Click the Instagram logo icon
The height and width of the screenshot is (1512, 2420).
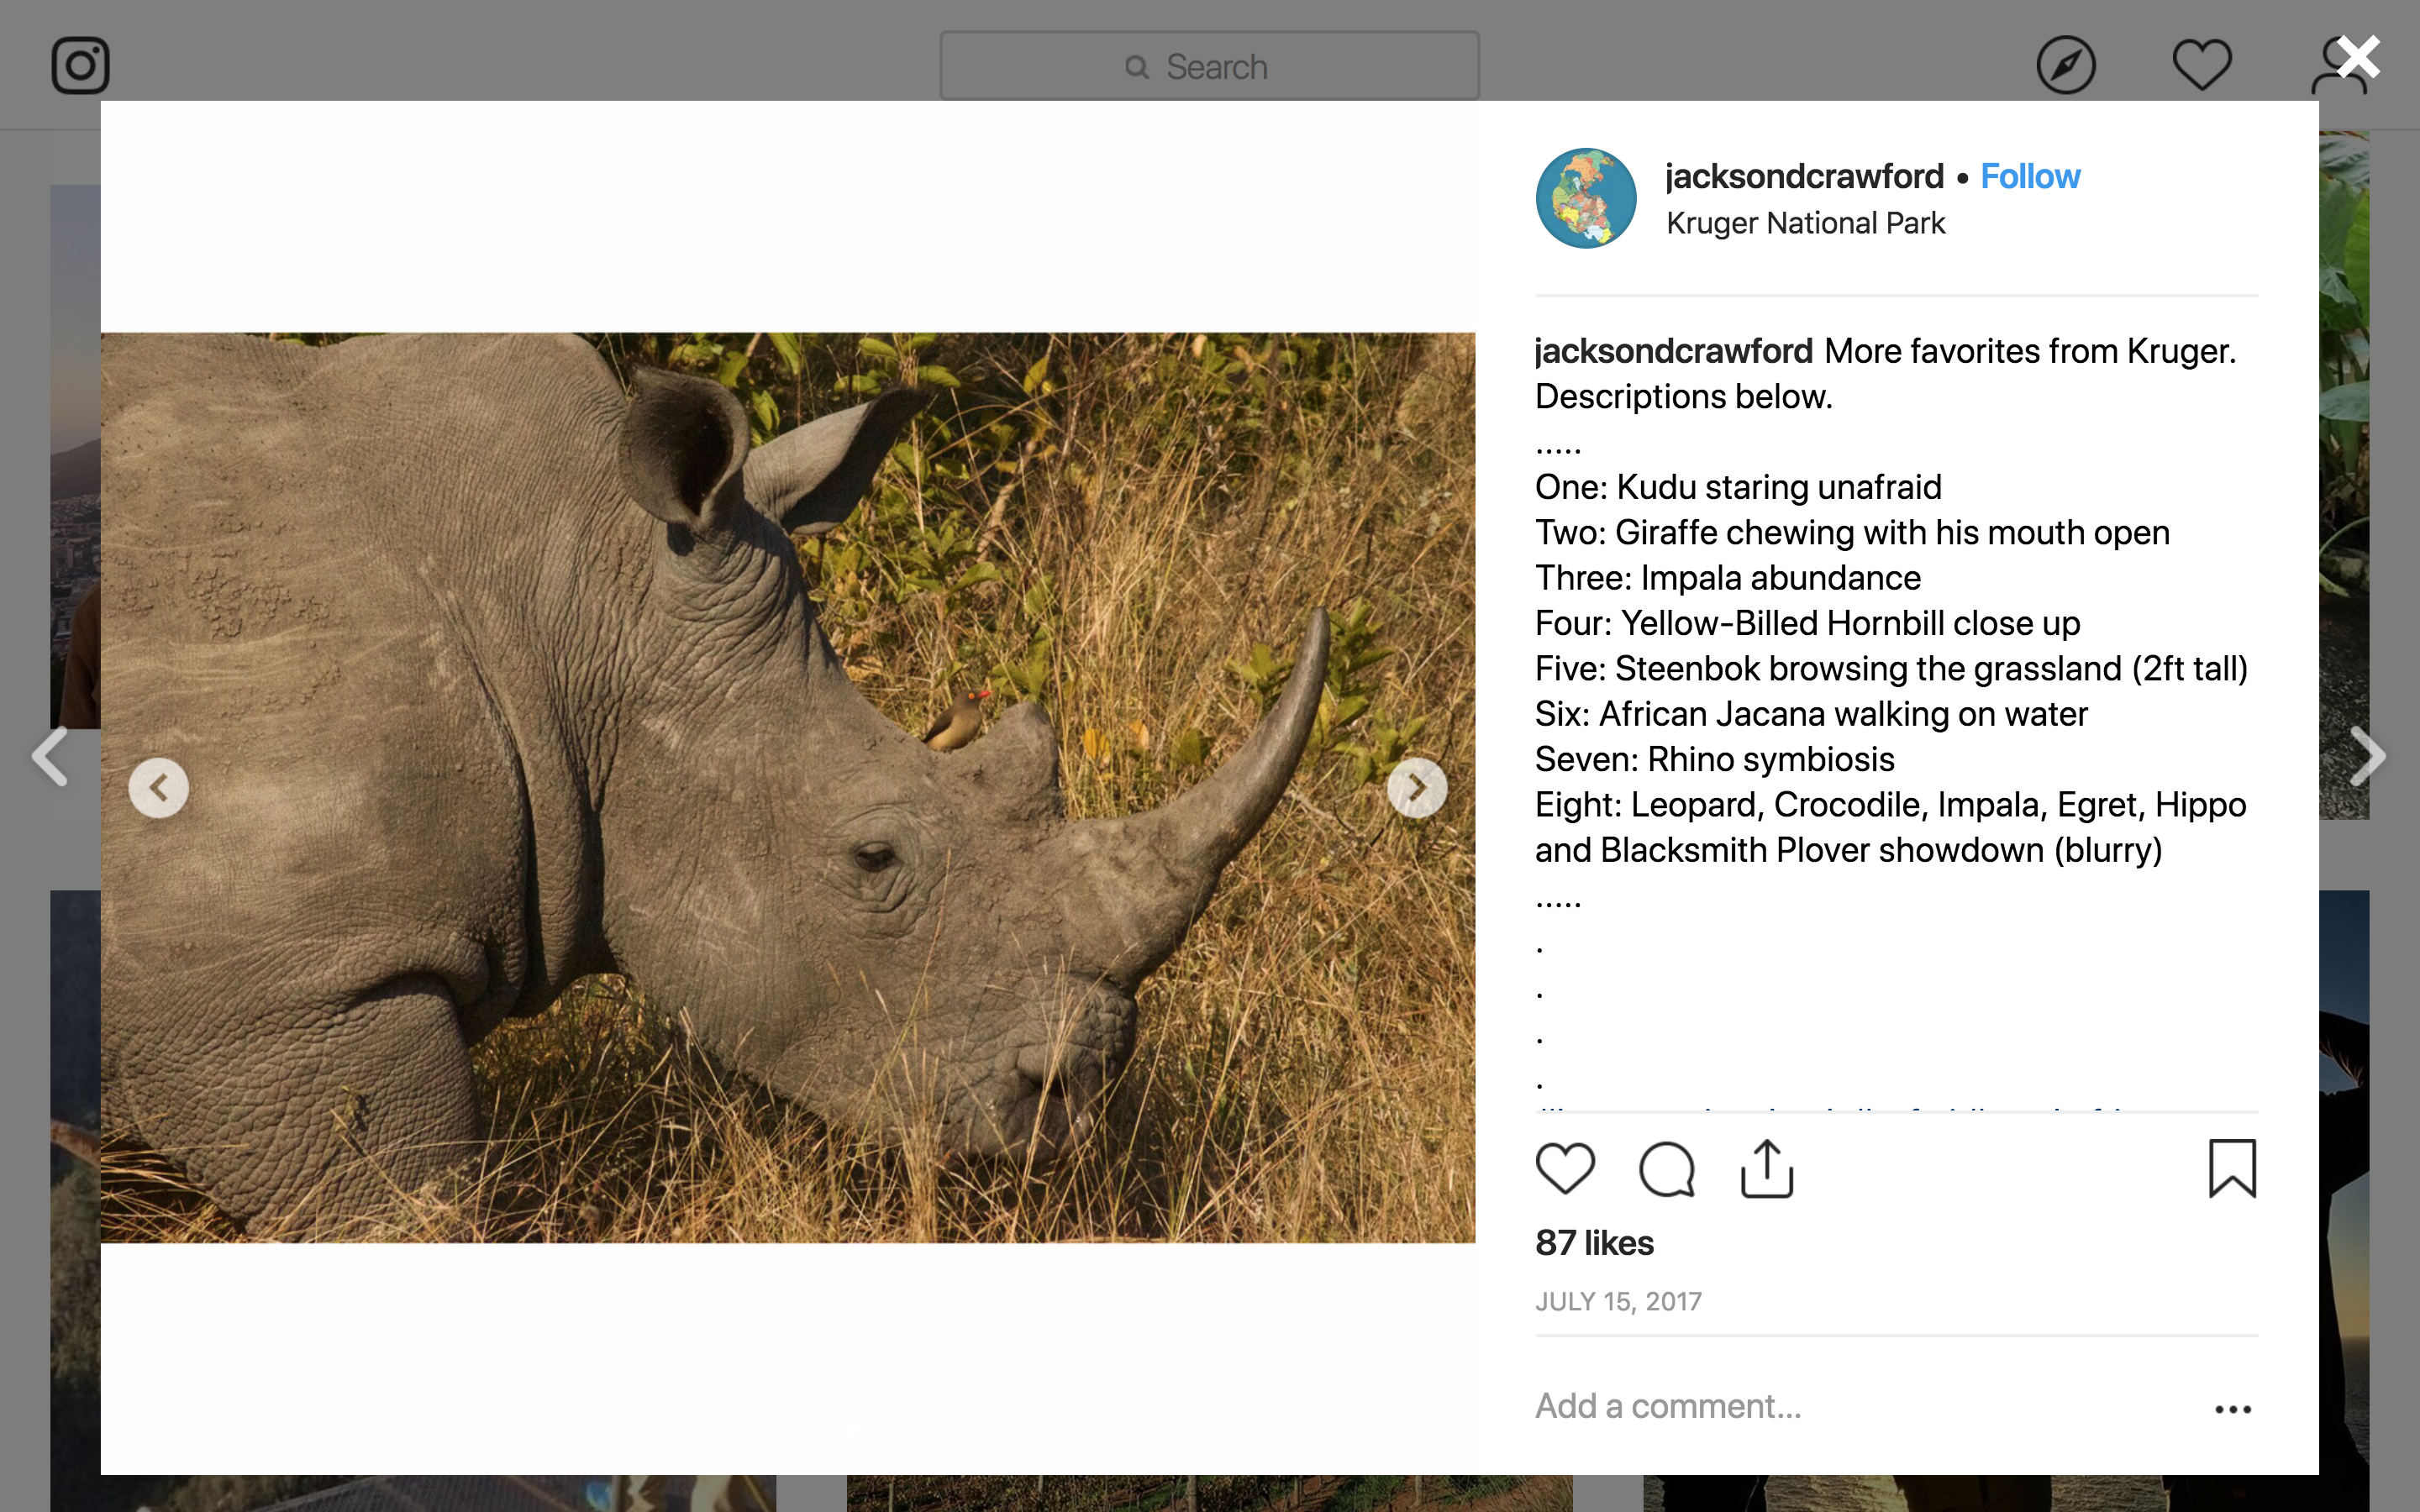(80, 66)
